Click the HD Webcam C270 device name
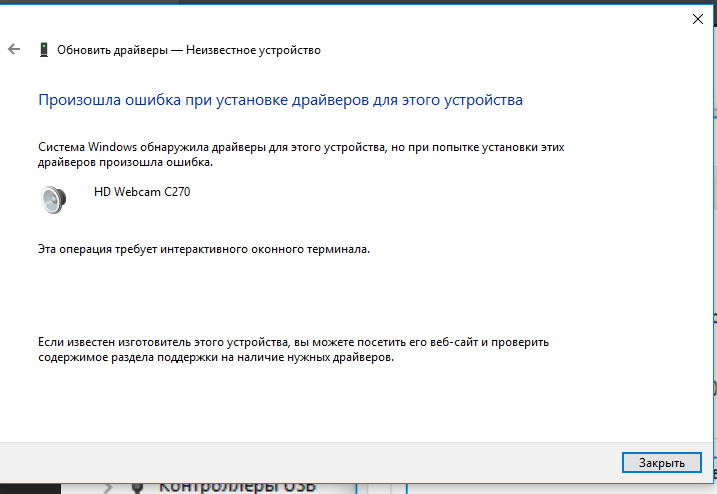This screenshot has width=717, height=494. tap(142, 192)
